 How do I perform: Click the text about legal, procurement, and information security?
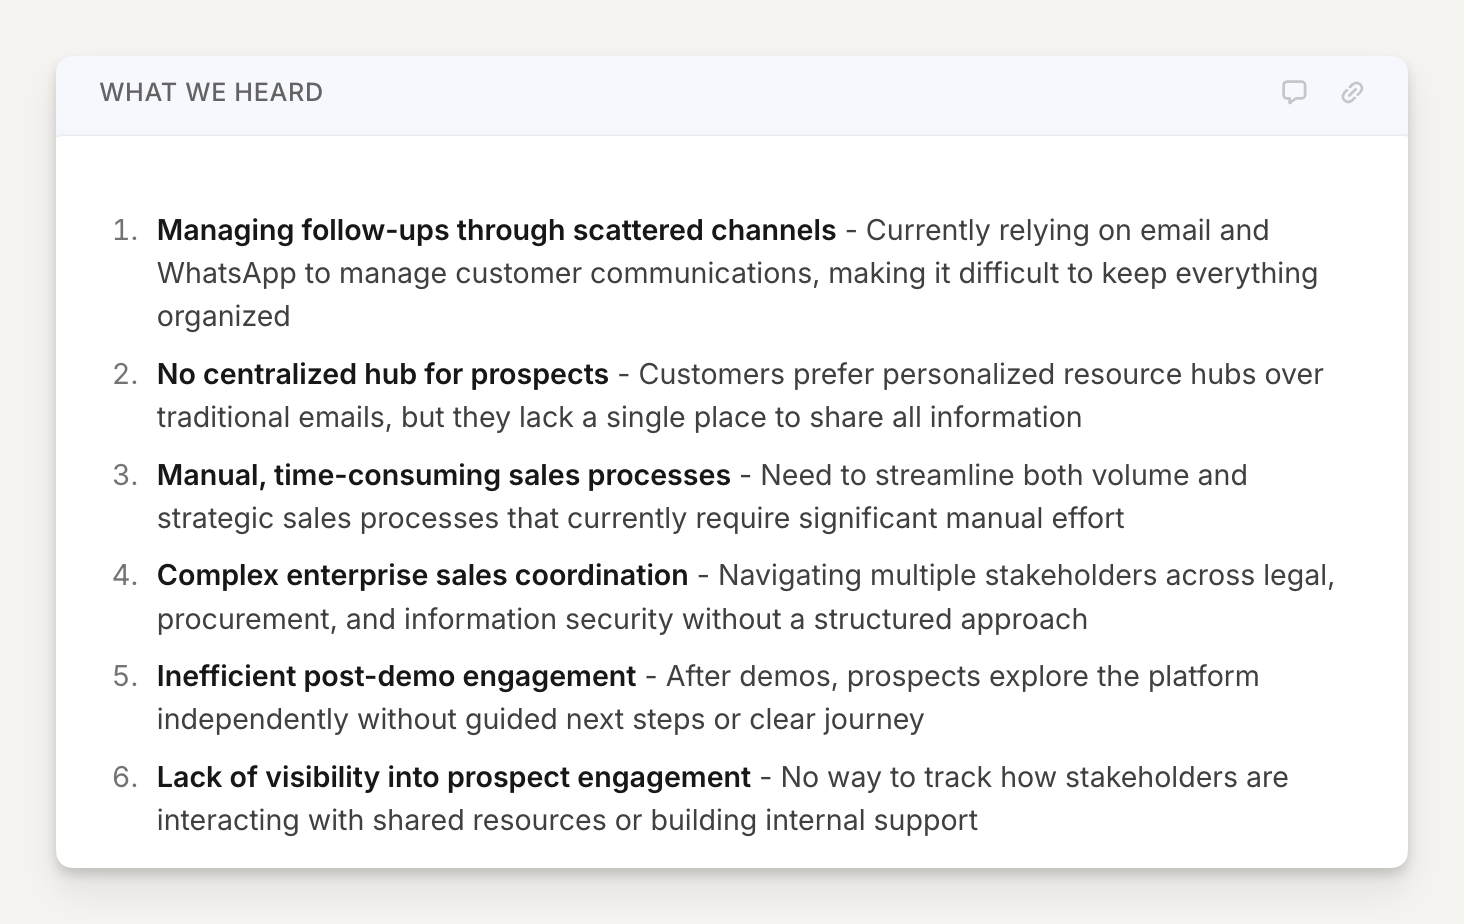click(621, 620)
